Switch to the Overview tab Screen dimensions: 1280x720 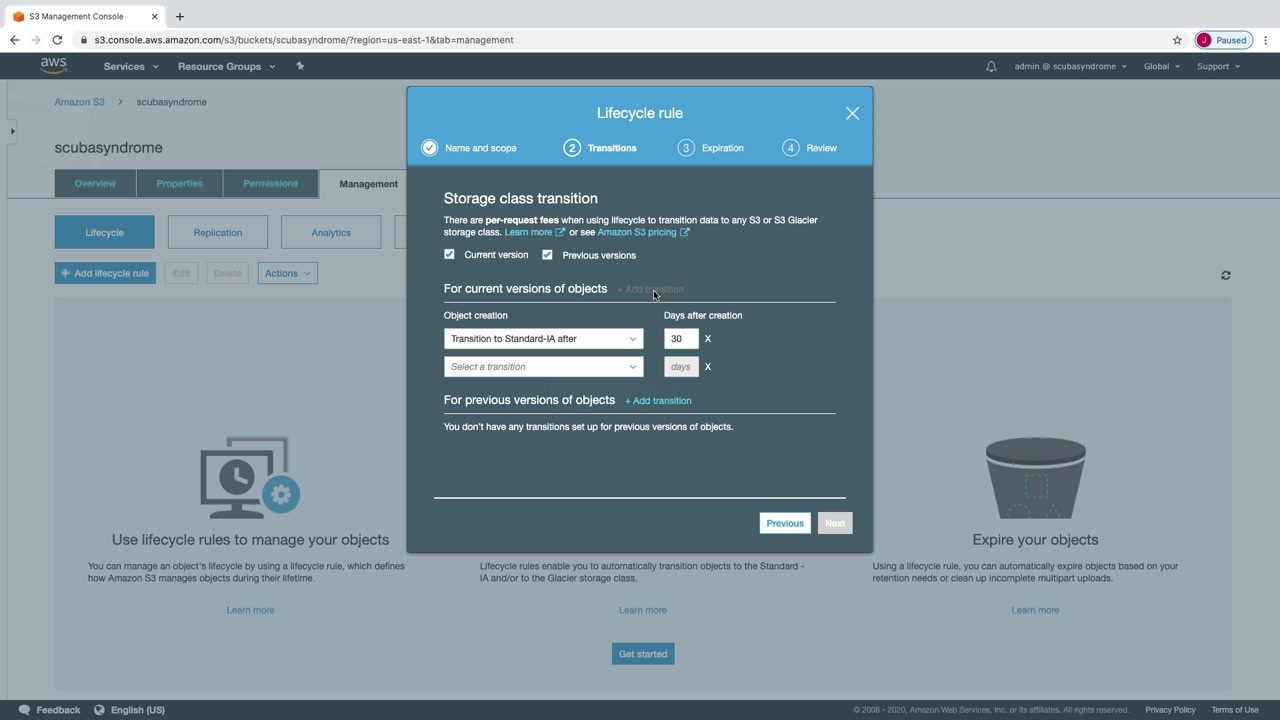[x=95, y=184]
